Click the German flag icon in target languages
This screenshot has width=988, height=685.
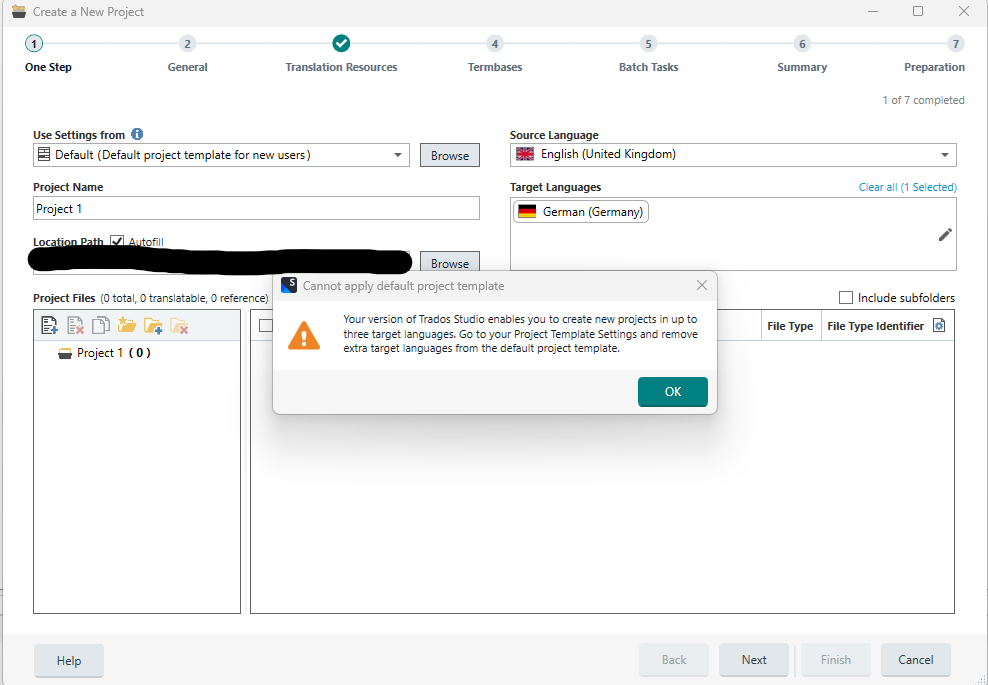(x=527, y=212)
